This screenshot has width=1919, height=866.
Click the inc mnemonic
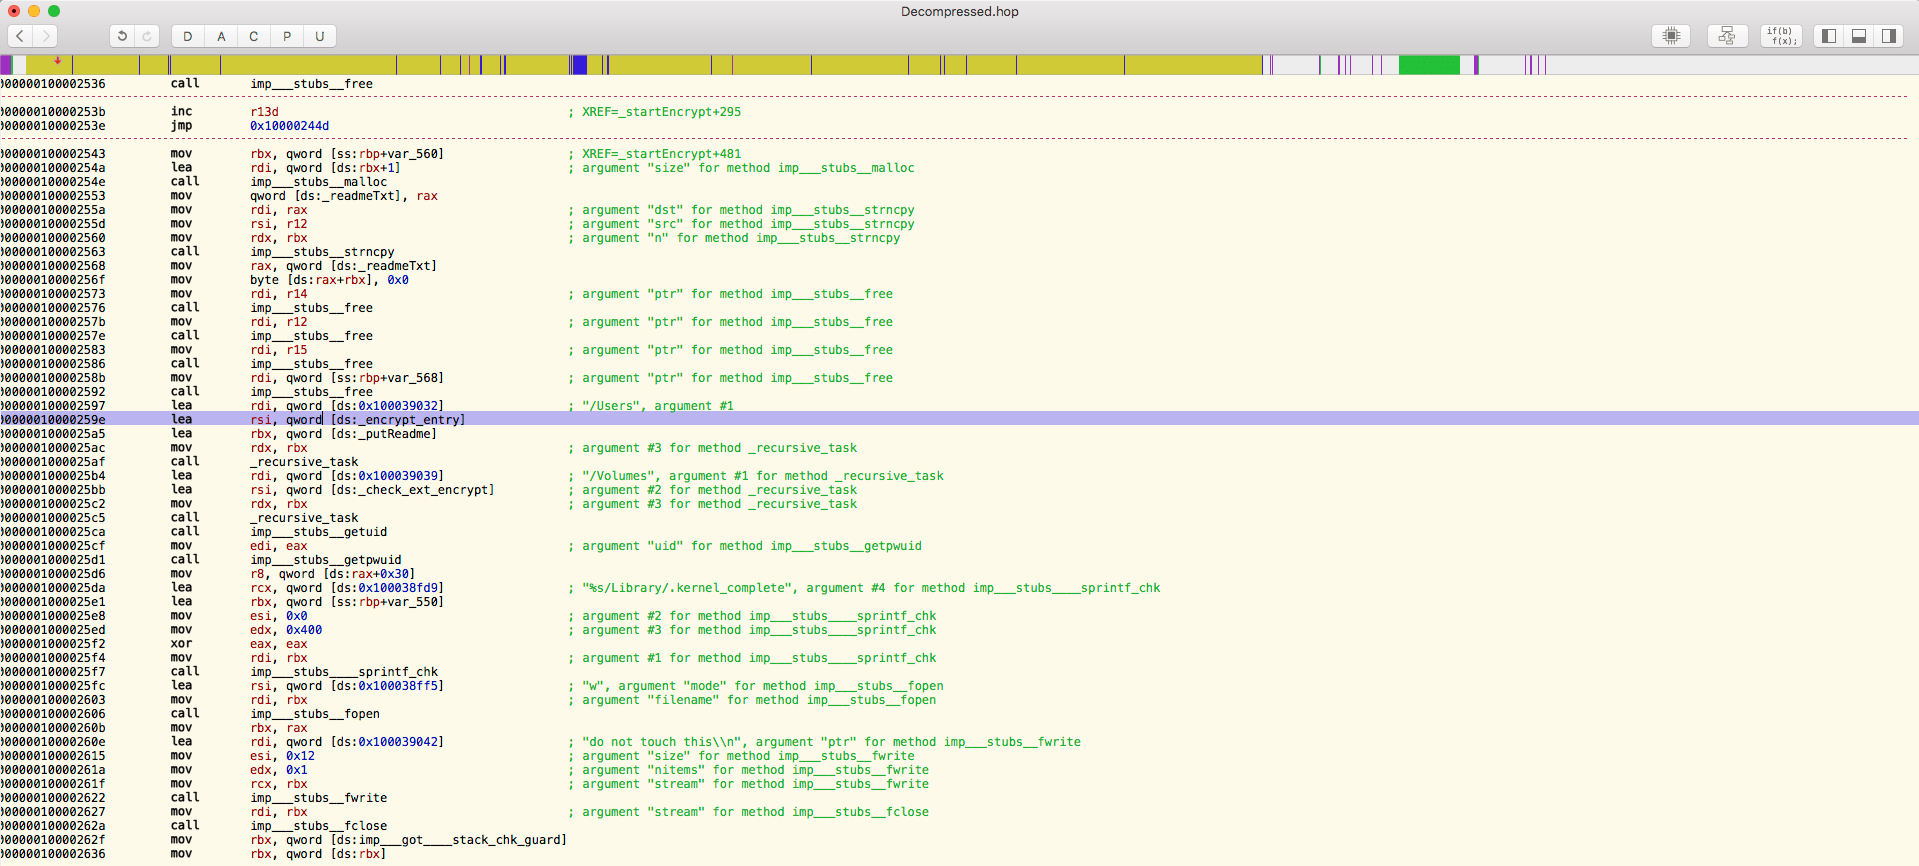point(181,112)
